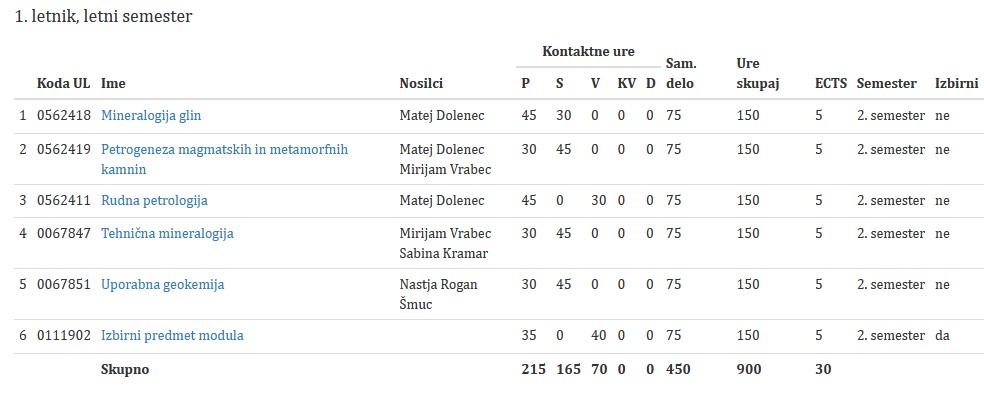This screenshot has width=984, height=401.
Task: Click course code 0562418
Action: [64, 116]
